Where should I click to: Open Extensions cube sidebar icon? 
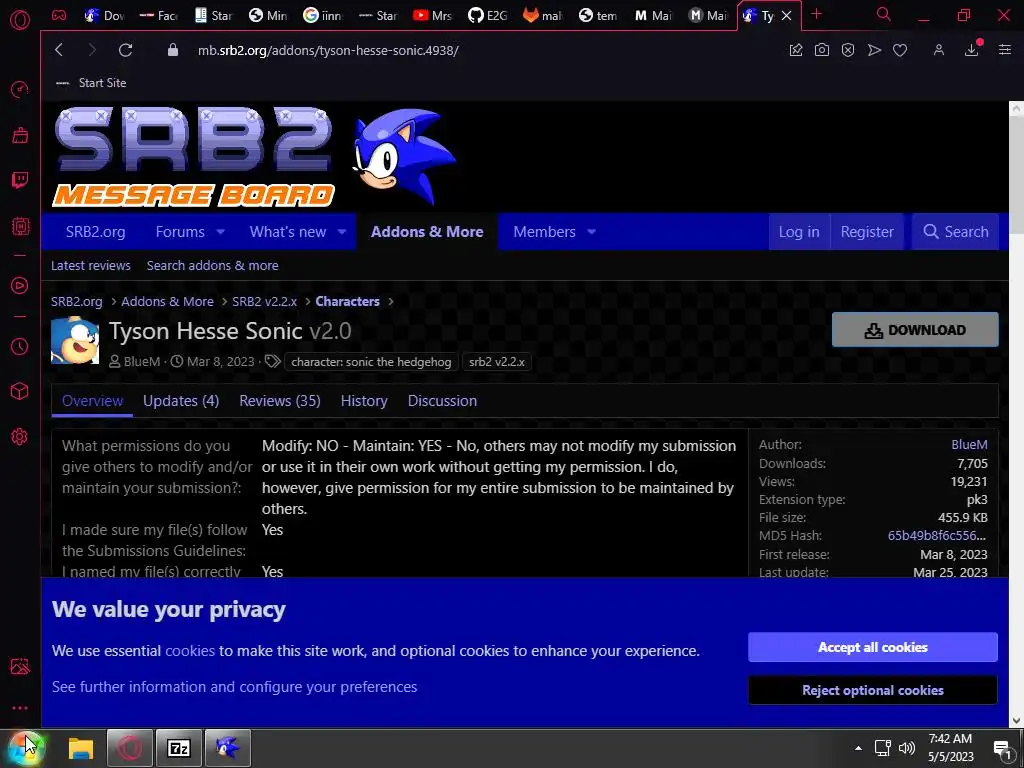point(20,391)
